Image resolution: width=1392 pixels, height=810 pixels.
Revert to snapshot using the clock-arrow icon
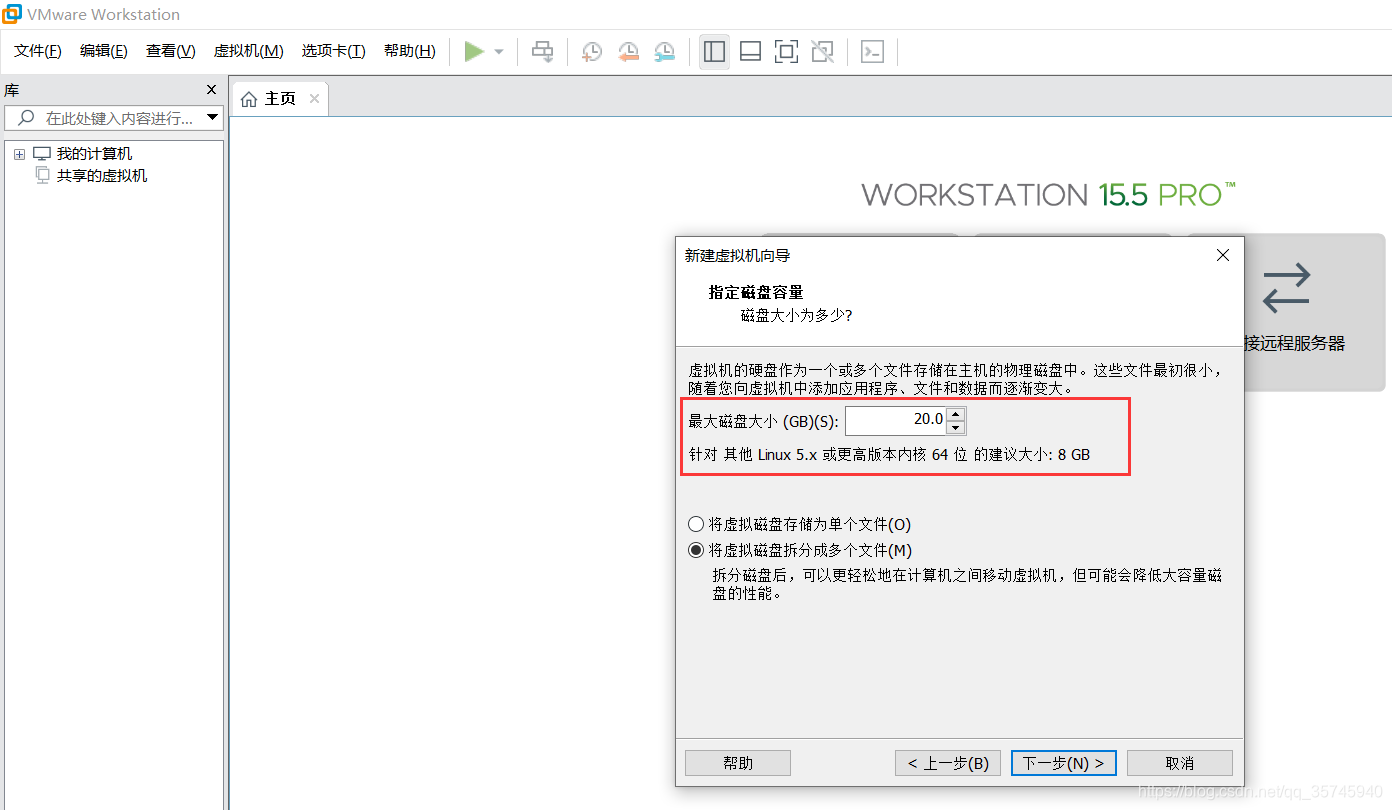tap(628, 52)
